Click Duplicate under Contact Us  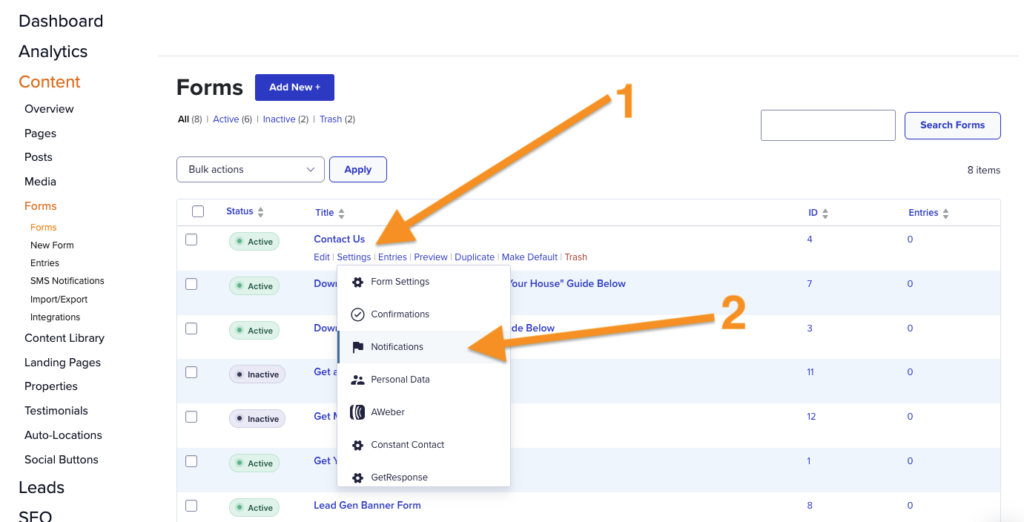[475, 257]
